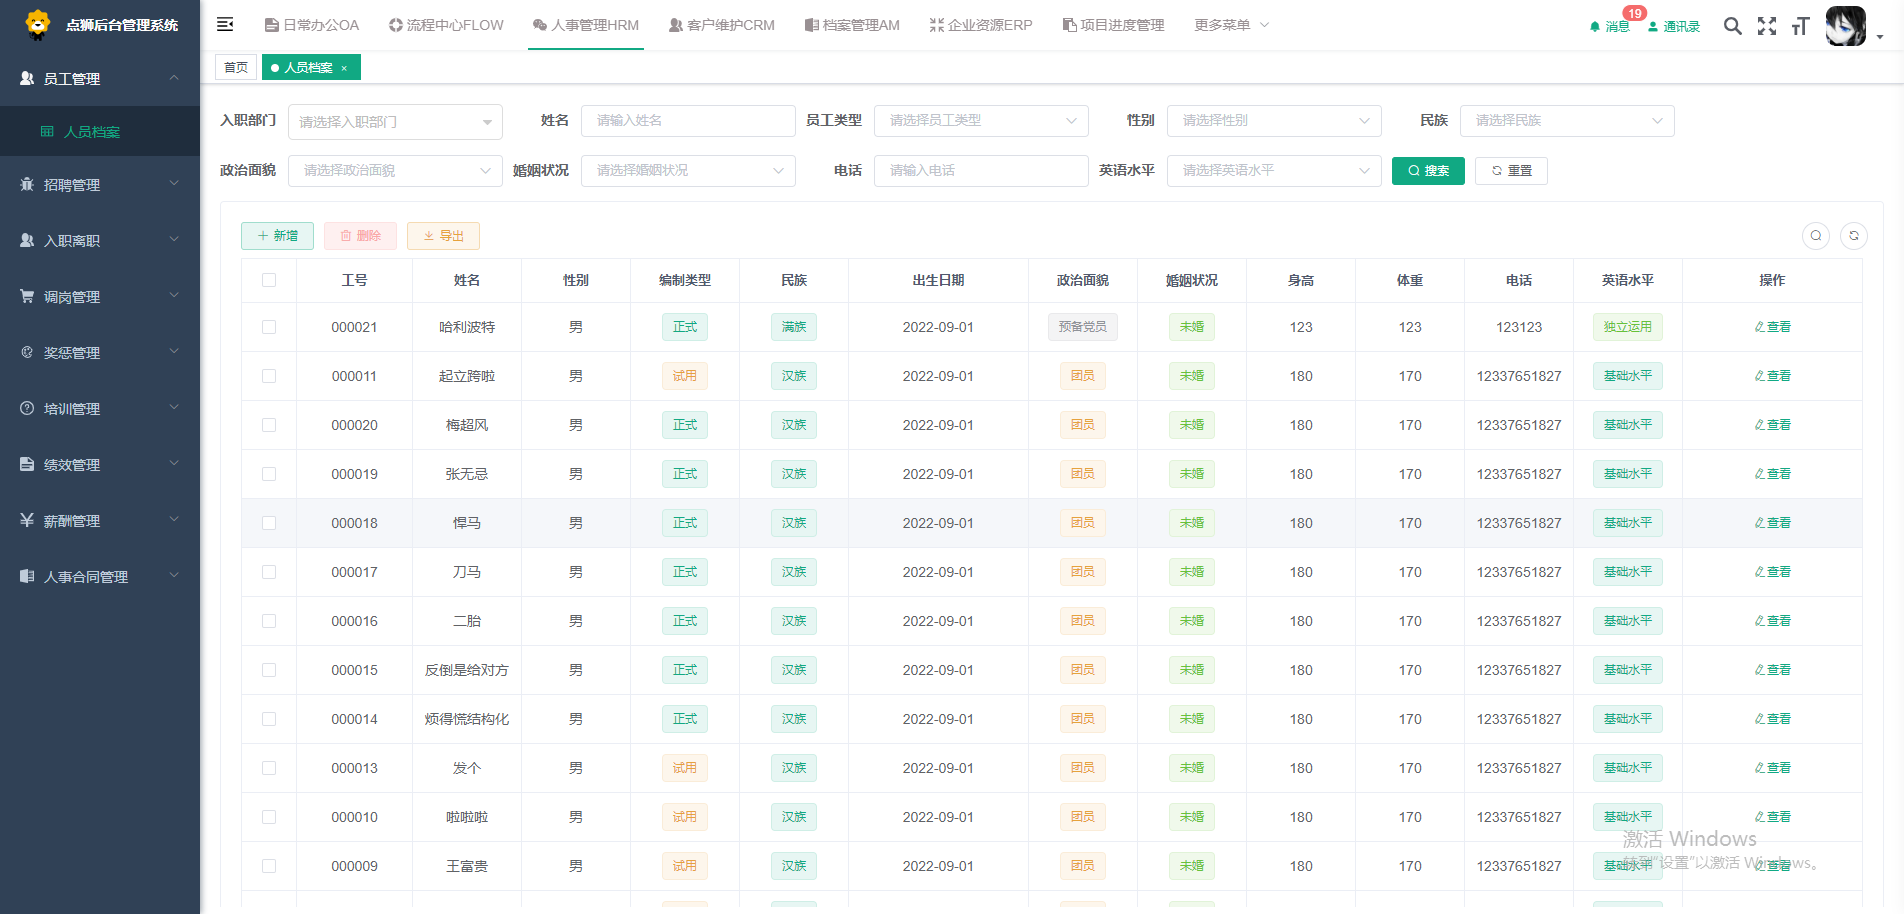Open the 日常办公OA top menu
This screenshot has height=914, width=1904.
point(311,25)
